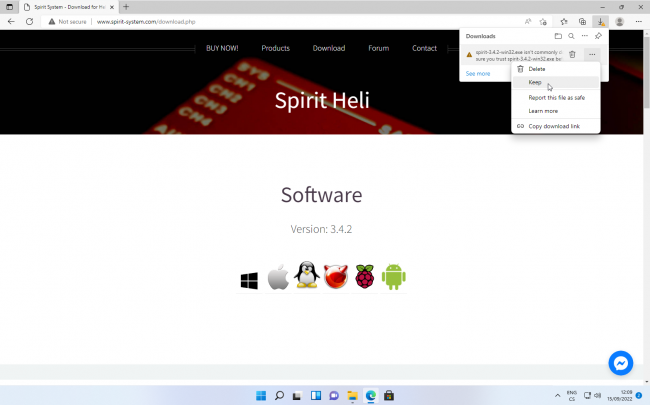650x405 pixels.
Task: Search downloads using magnifier icon
Action: pos(571,35)
